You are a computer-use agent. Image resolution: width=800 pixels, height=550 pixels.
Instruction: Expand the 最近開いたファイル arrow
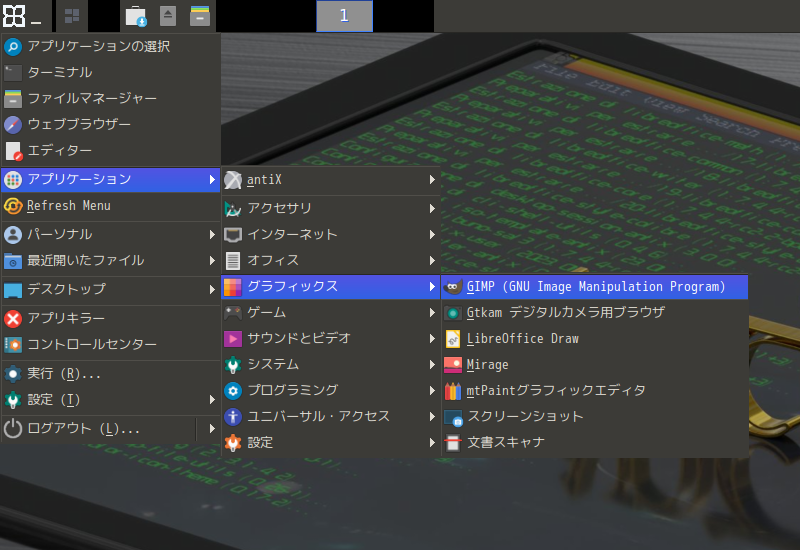pyautogui.click(x=212, y=261)
